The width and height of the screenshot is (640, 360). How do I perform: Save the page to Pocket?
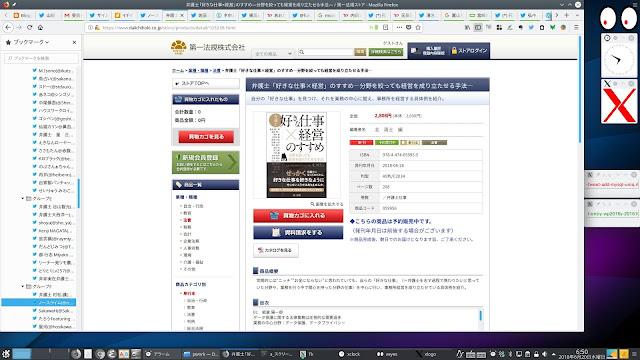409,27
